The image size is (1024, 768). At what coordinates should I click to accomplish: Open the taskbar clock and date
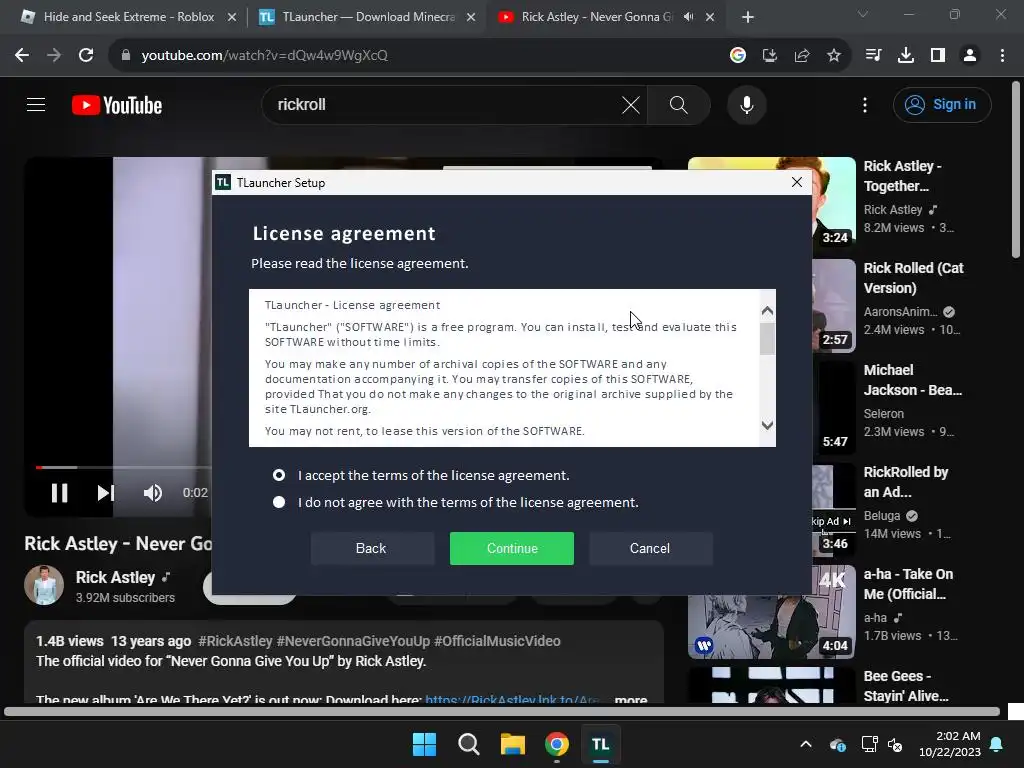(950, 744)
